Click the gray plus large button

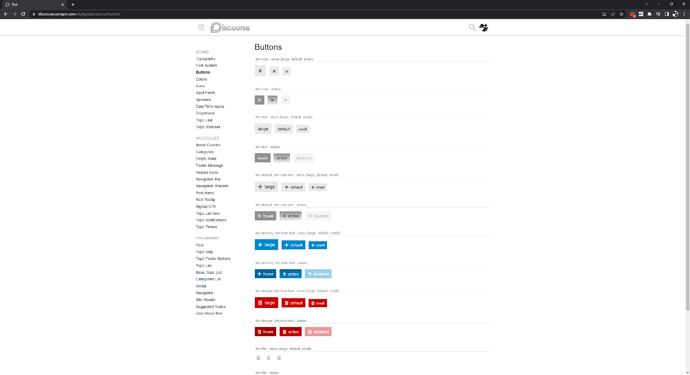tap(266, 187)
